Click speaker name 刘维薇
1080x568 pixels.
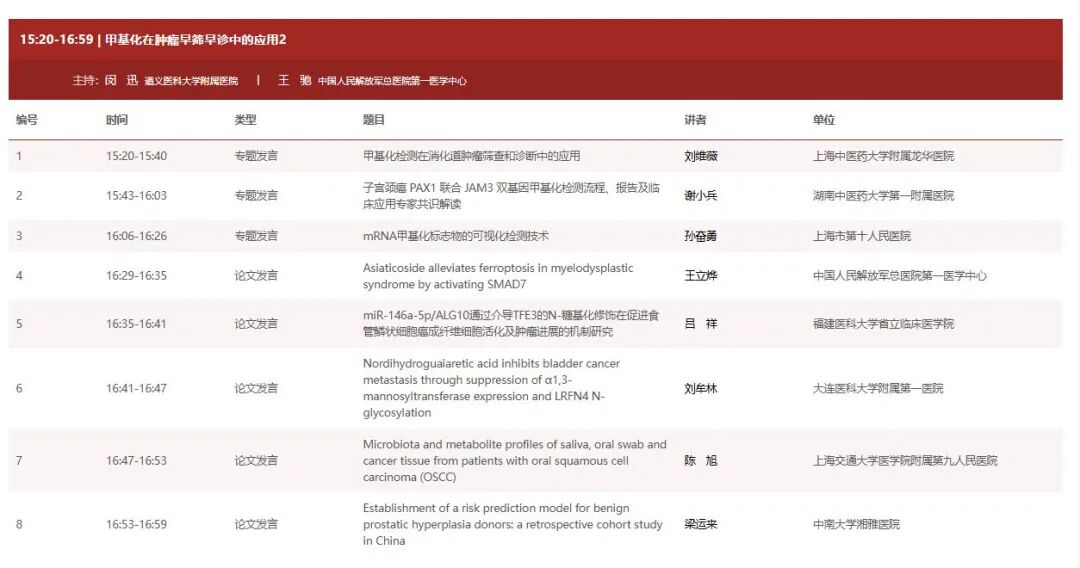[701, 156]
